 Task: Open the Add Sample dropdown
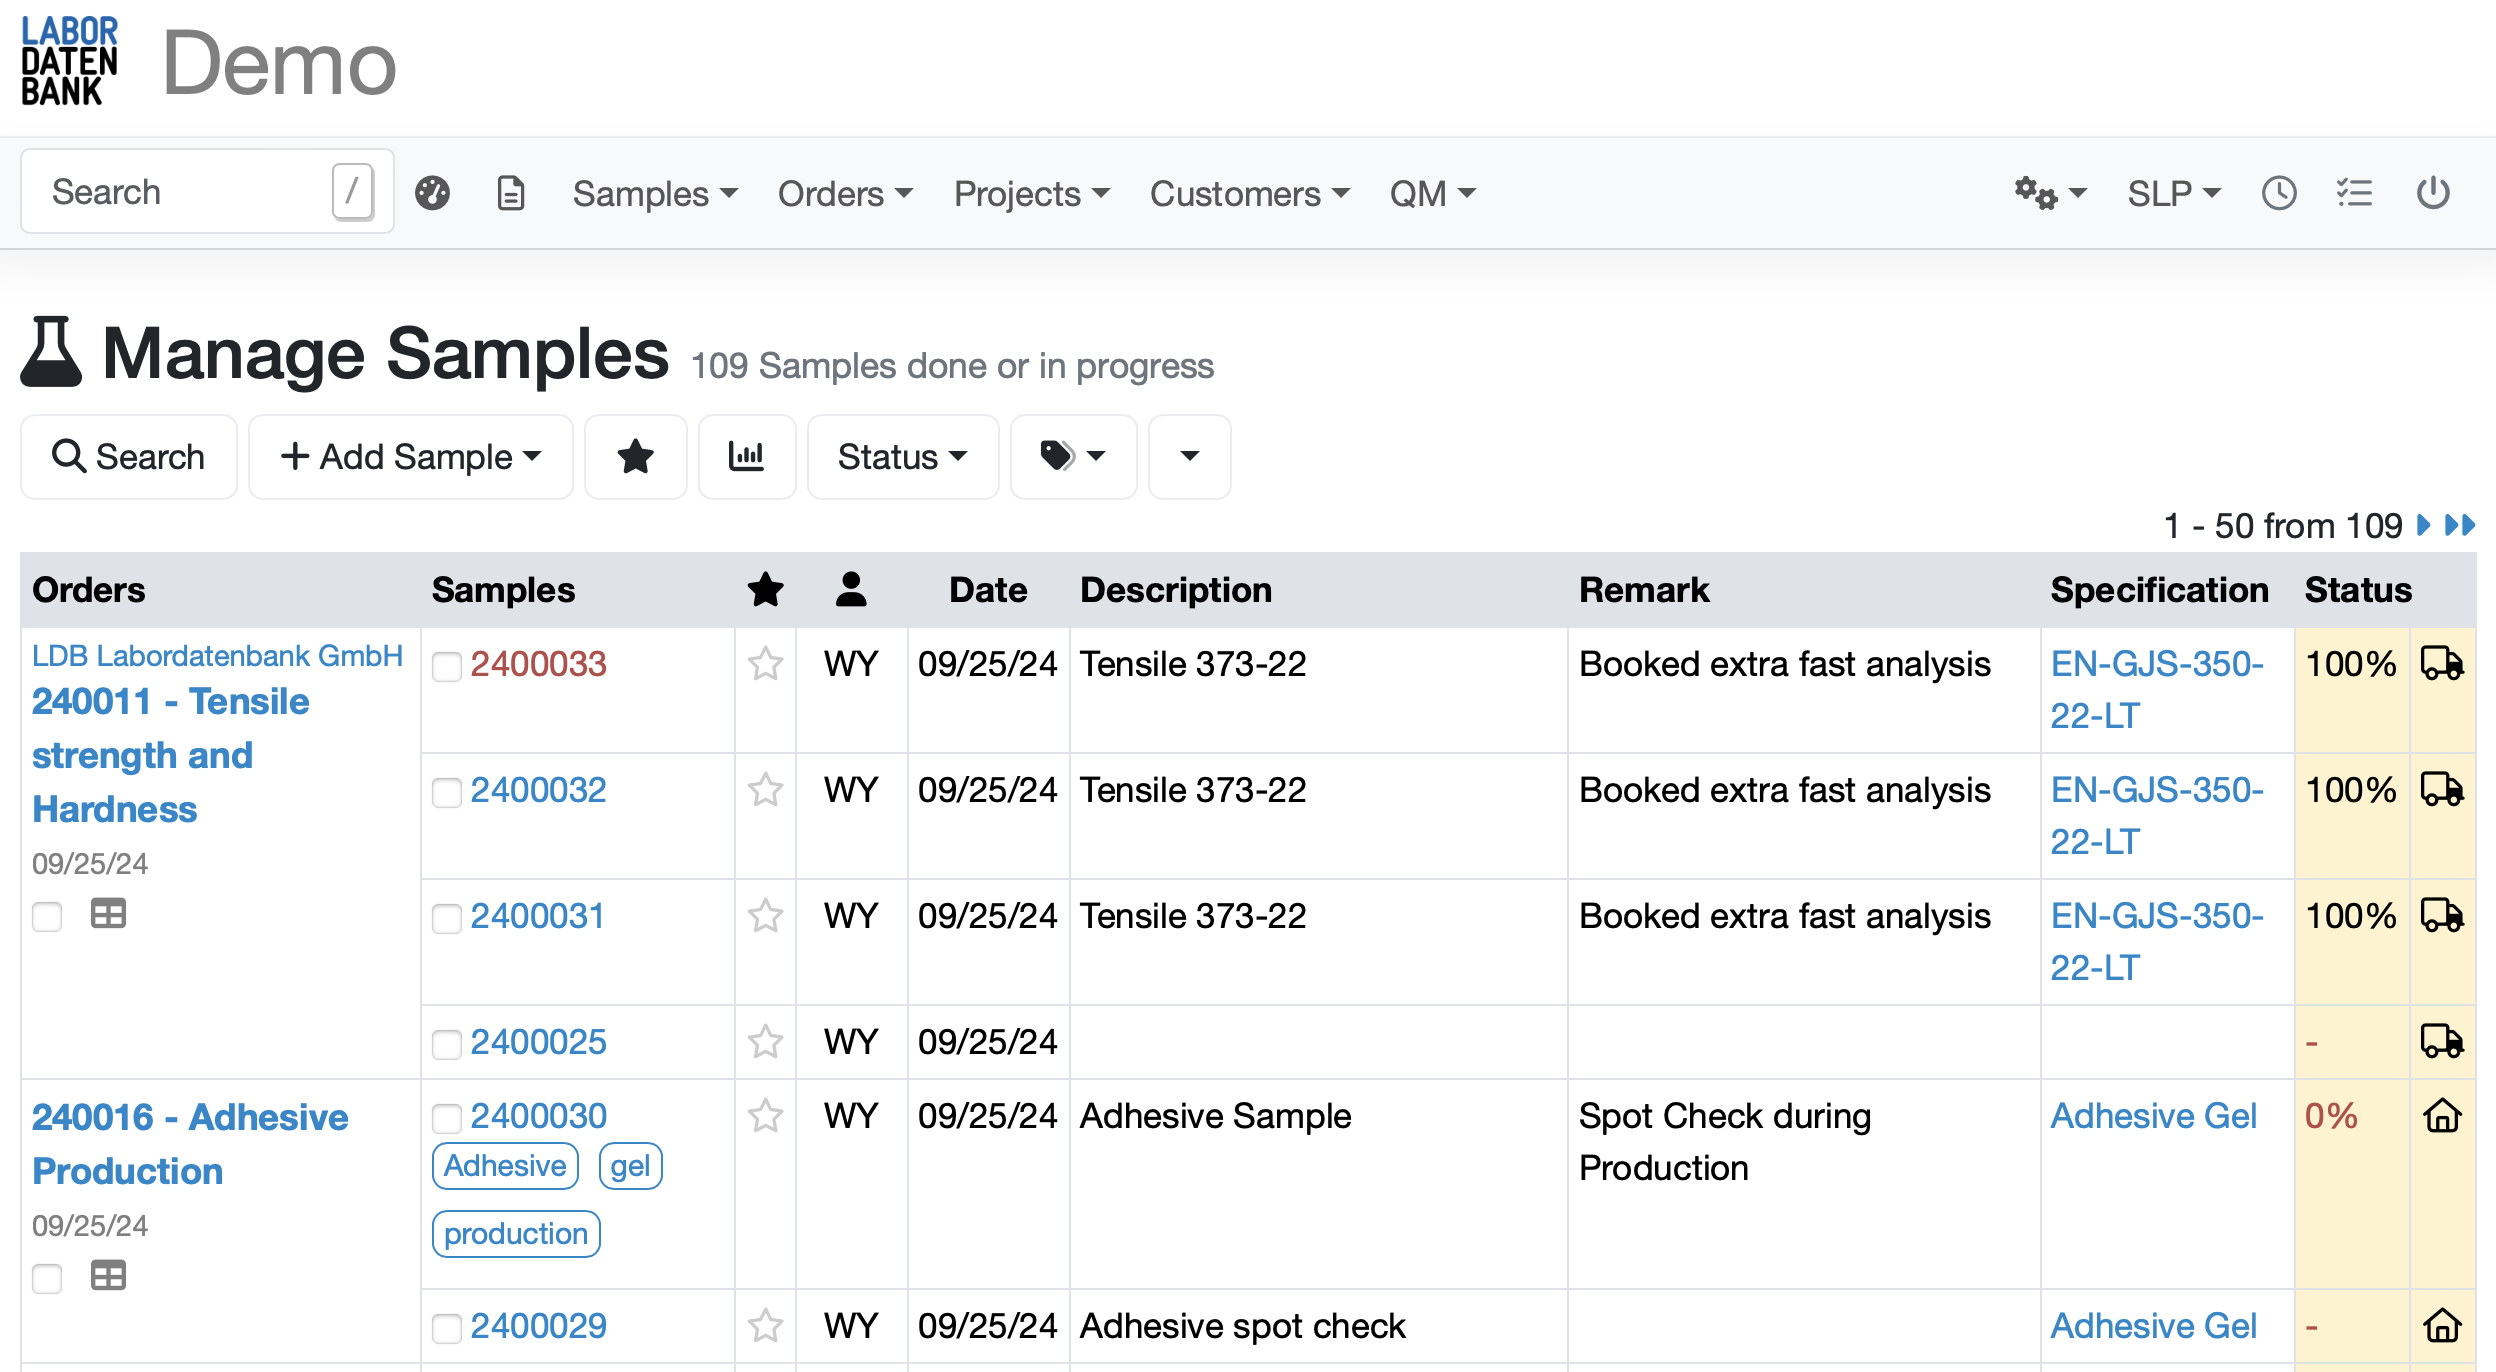[x=410, y=457]
